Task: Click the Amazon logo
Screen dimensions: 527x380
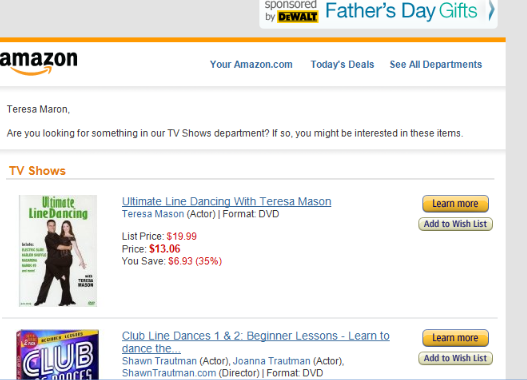Action: (38, 63)
